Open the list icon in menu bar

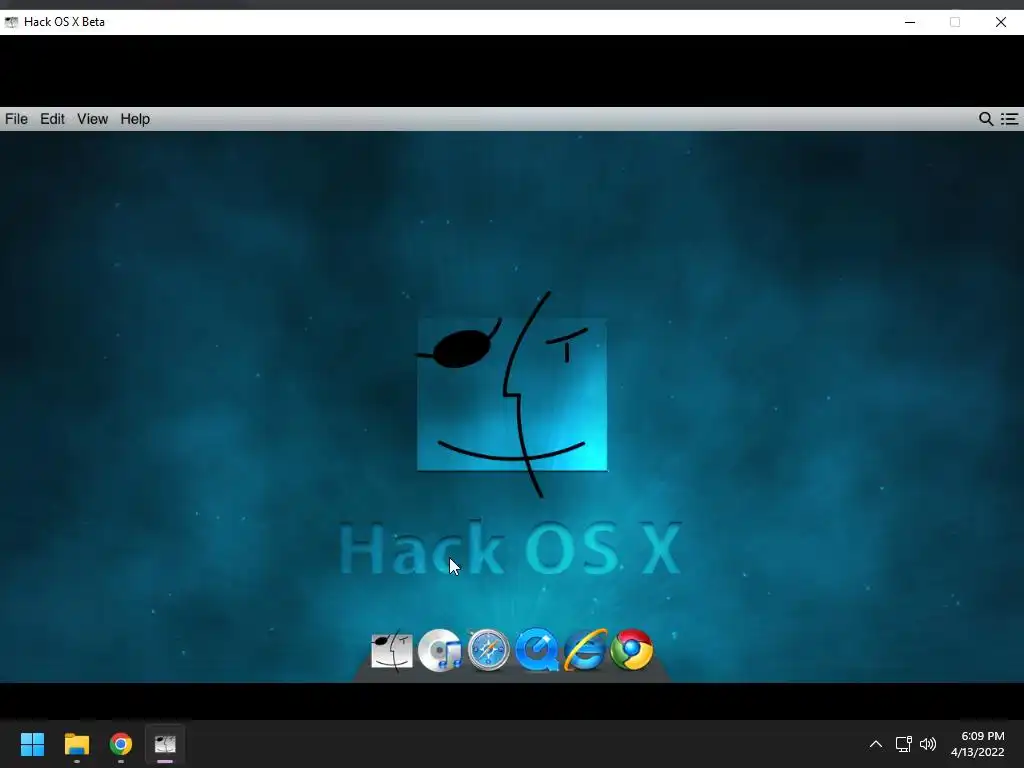click(x=1010, y=119)
